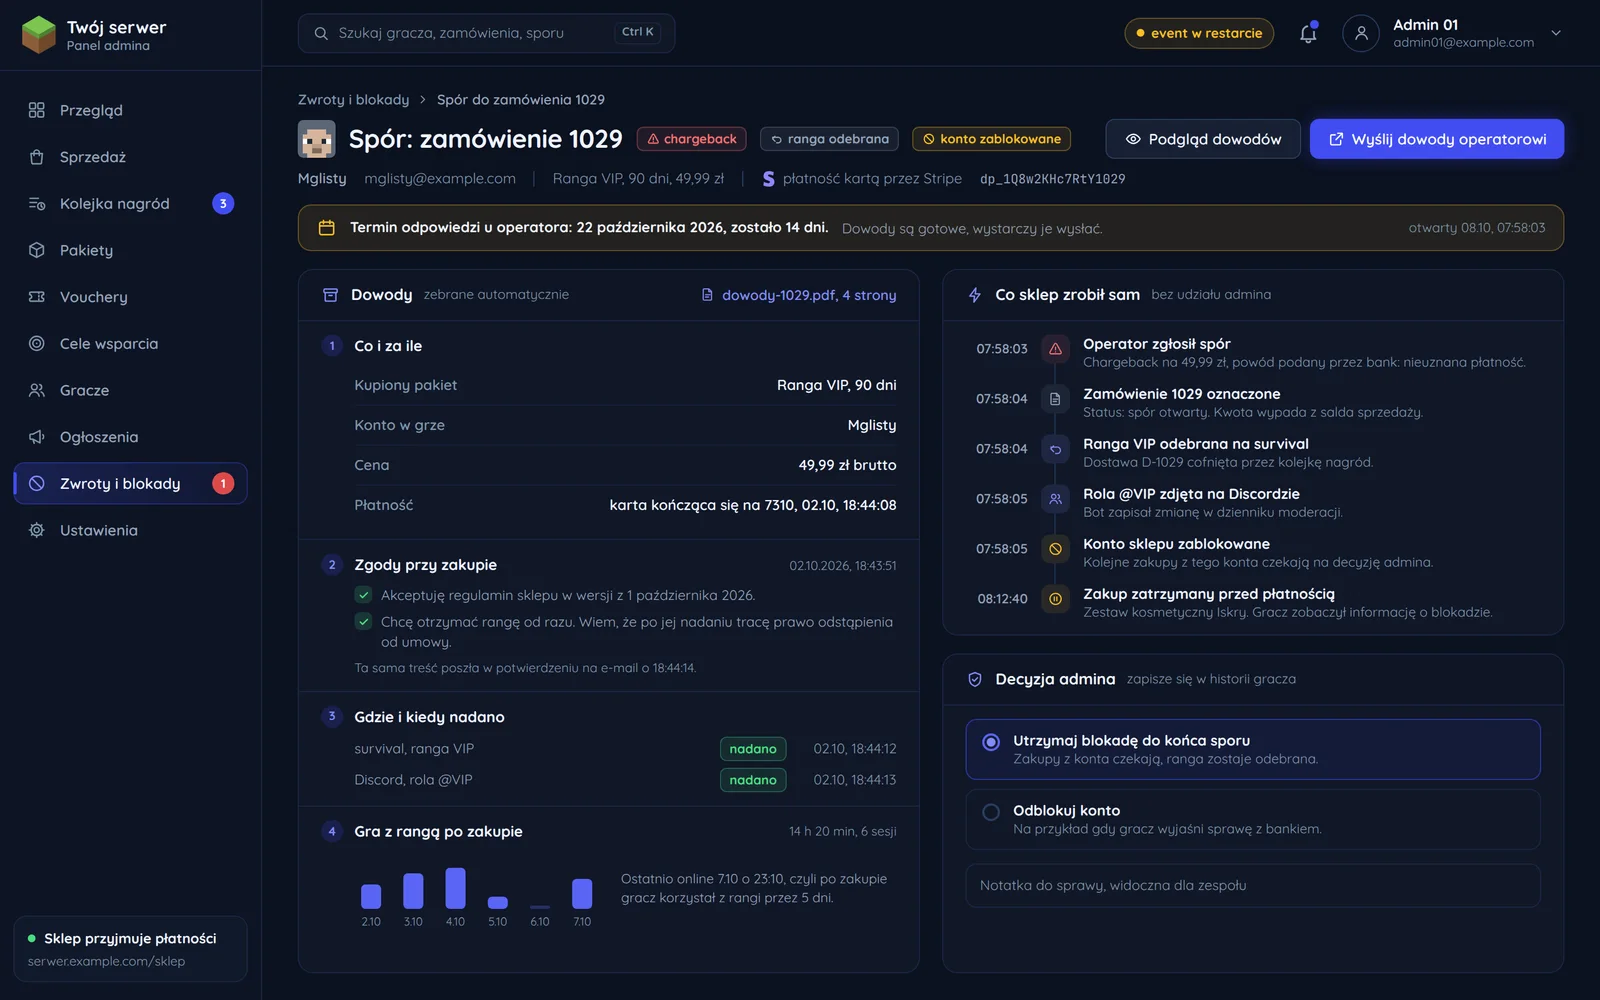This screenshot has width=1600, height=1000.
Task: Click the warning icon for Operator zgłosił spór
Action: click(x=1055, y=349)
